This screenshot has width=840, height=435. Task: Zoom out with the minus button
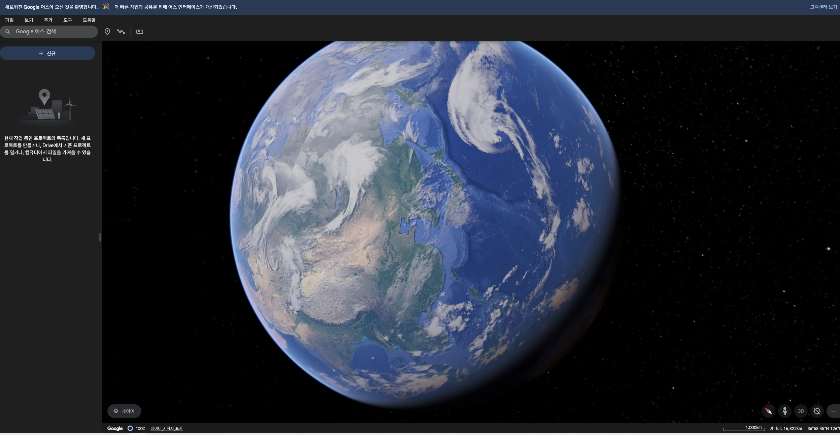click(x=834, y=411)
